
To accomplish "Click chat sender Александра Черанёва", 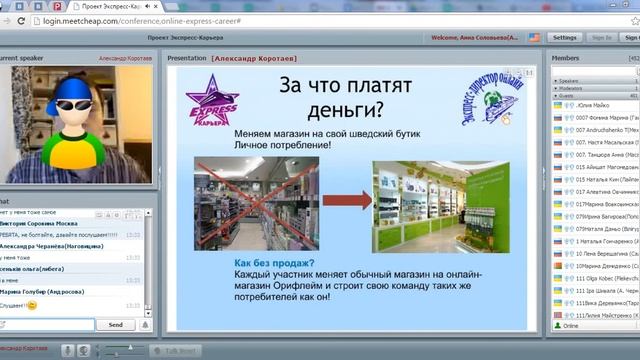I will pyautogui.click(x=51, y=246).
